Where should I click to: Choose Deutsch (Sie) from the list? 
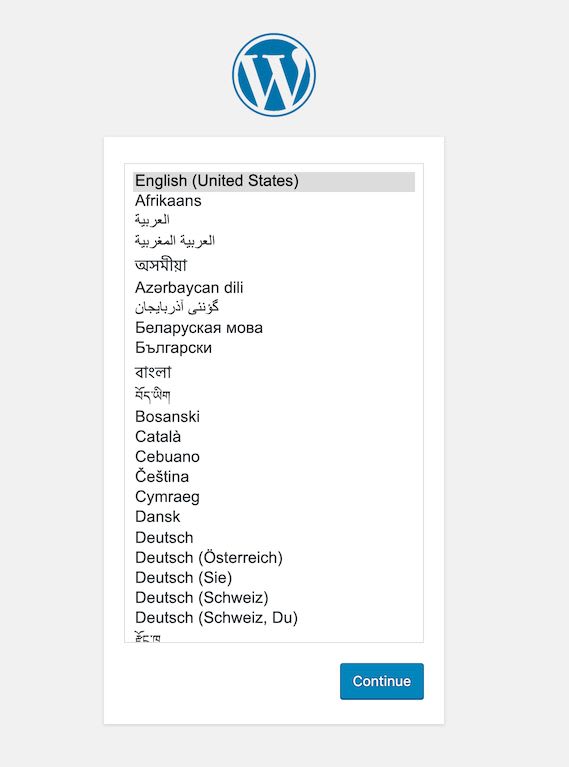pyautogui.click(x=273, y=578)
